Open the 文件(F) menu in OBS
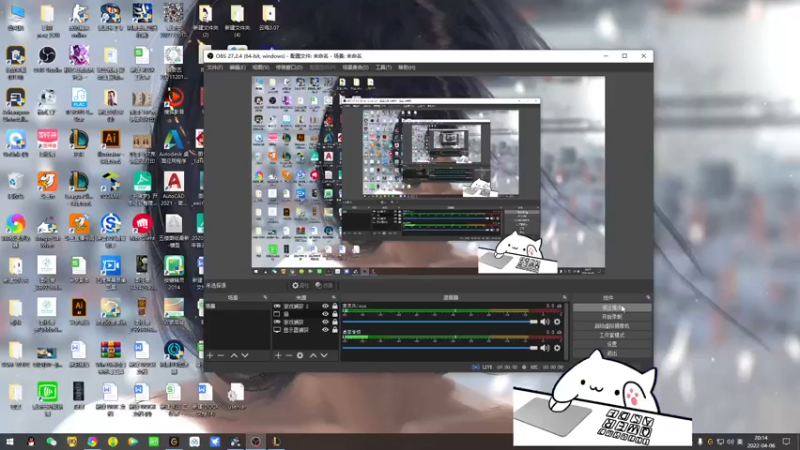The image size is (800, 450). tap(215, 67)
